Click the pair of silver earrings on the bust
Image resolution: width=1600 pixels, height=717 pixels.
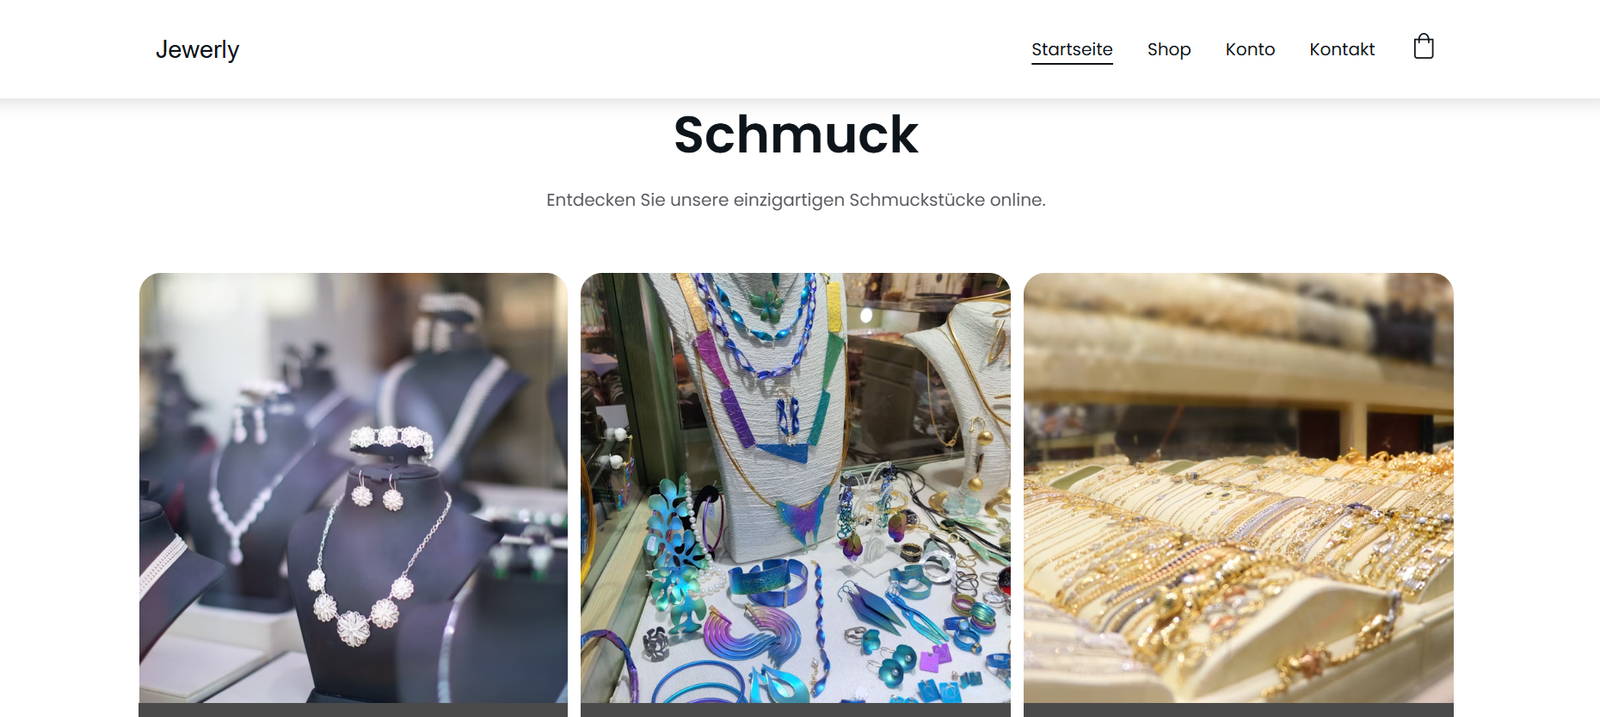click(x=377, y=491)
